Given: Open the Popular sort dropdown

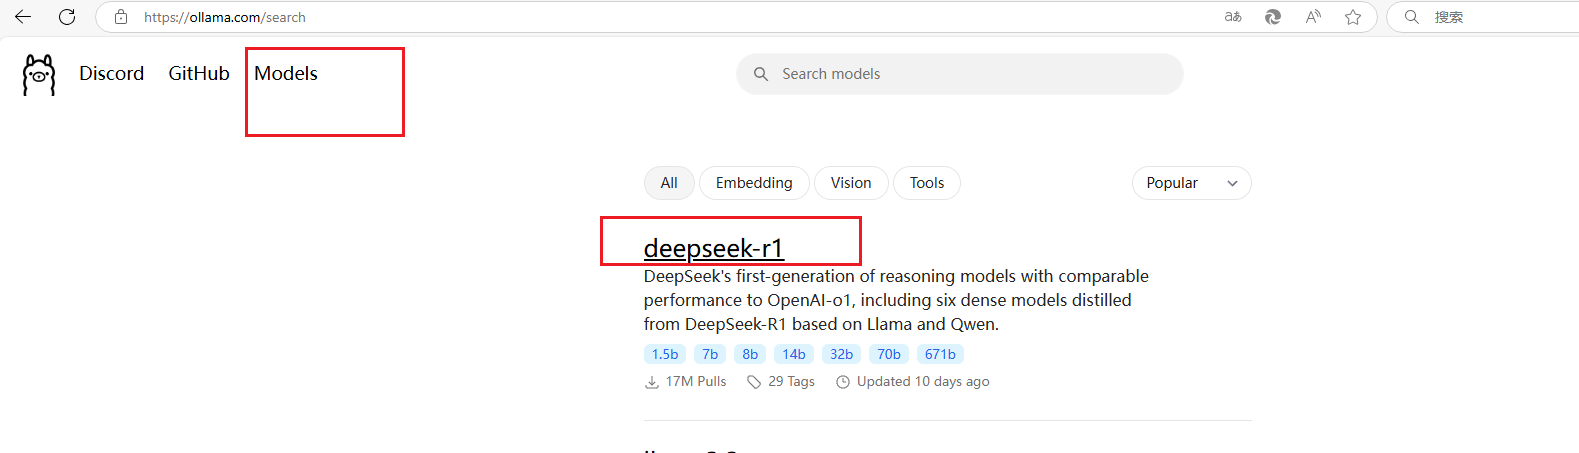Looking at the screenshot, I should tap(1191, 183).
